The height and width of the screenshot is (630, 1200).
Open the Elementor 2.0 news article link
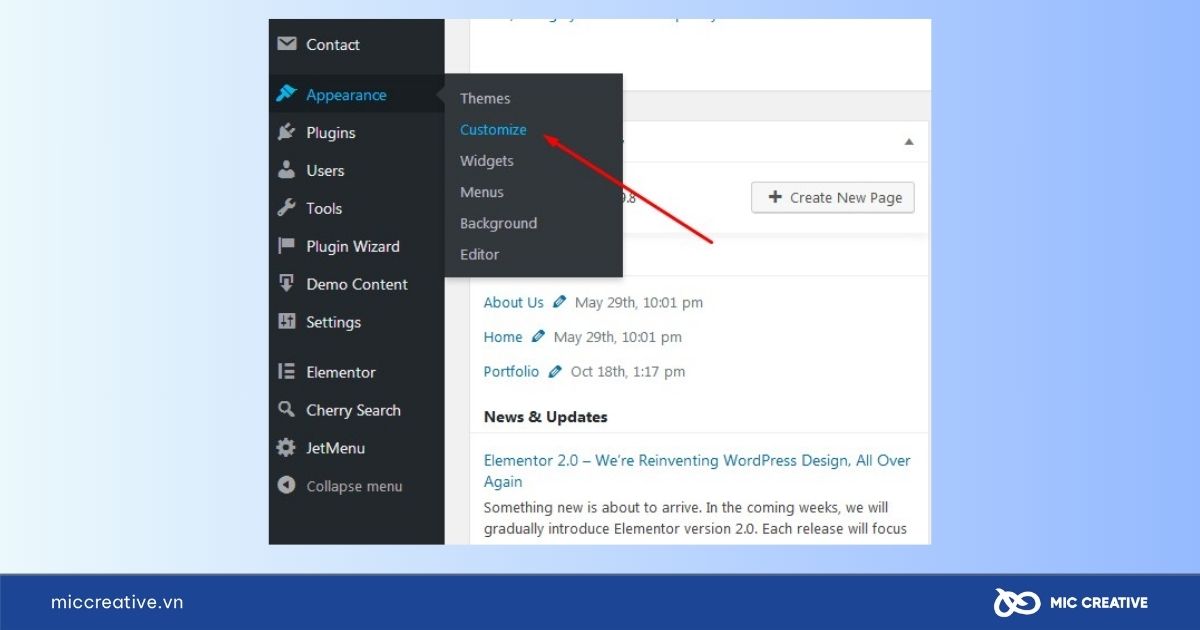(697, 471)
